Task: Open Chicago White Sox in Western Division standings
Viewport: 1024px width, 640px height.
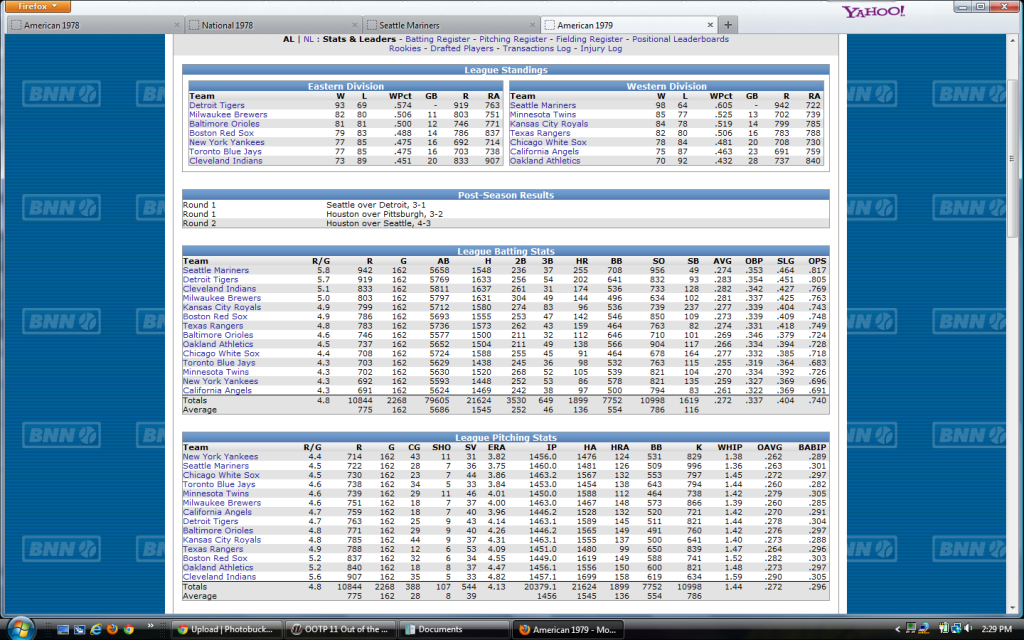Action: click(548, 142)
